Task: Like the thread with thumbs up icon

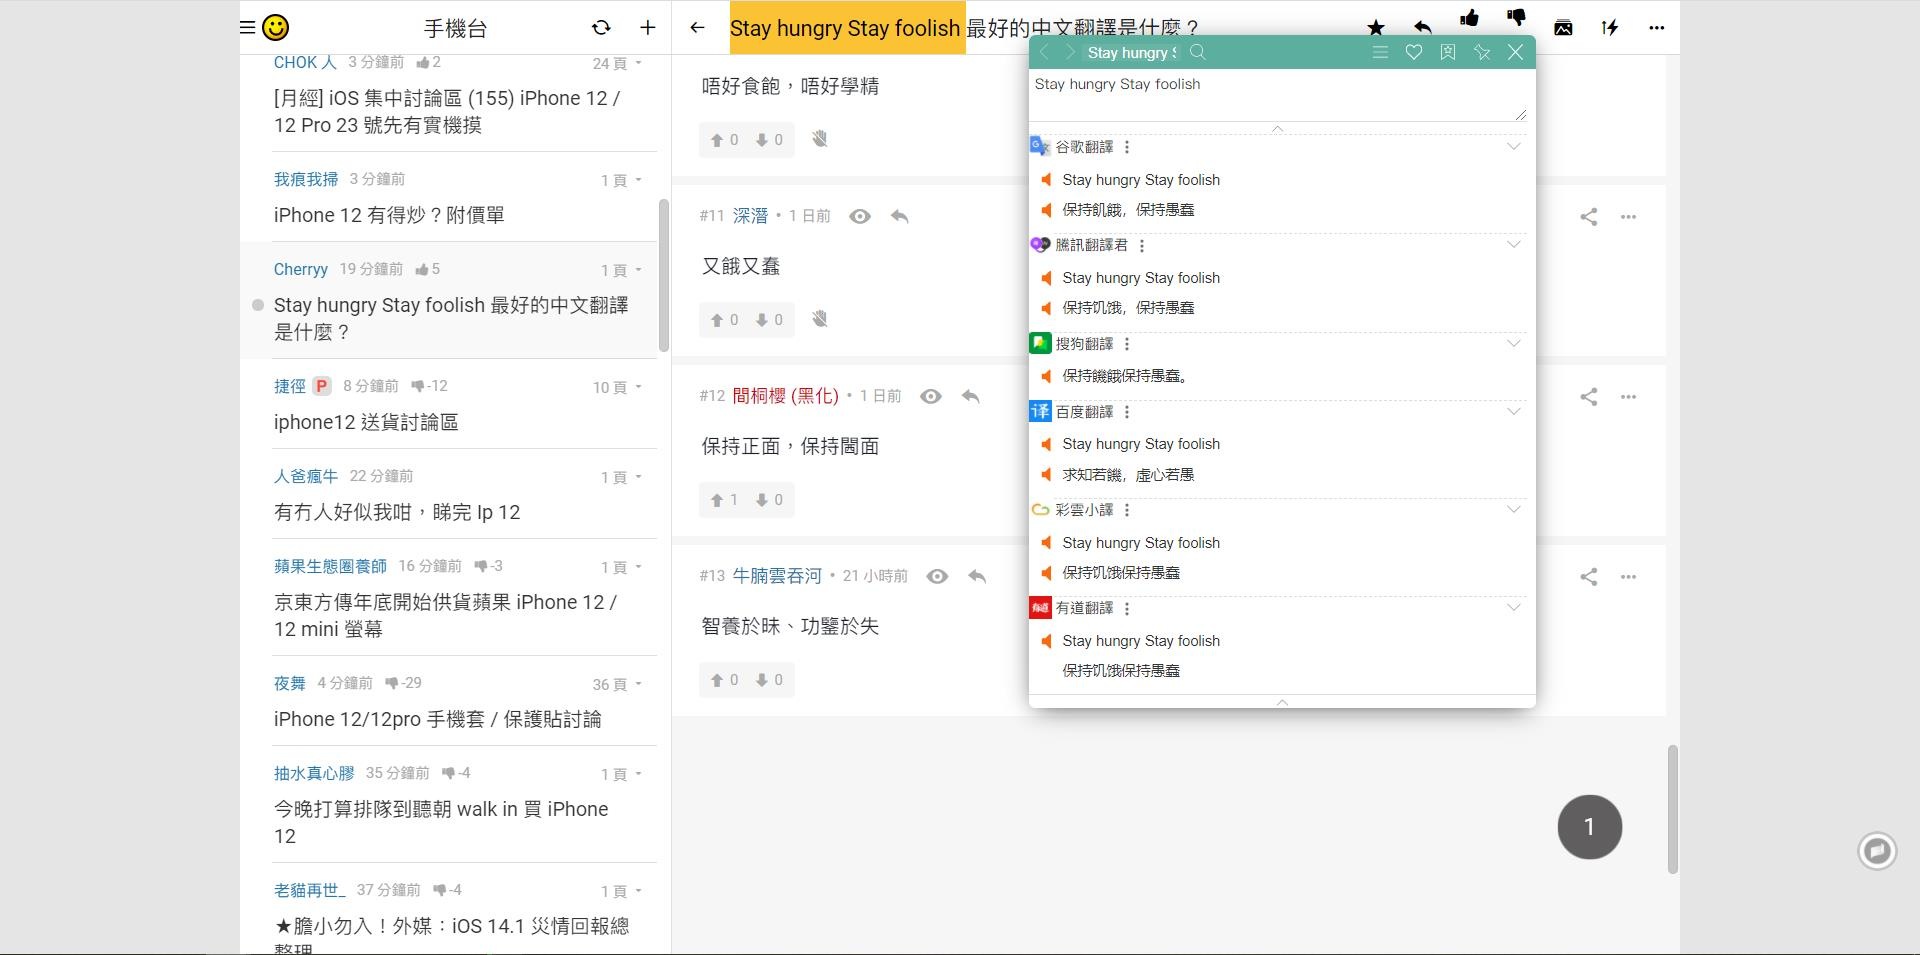Action: pos(1469,18)
